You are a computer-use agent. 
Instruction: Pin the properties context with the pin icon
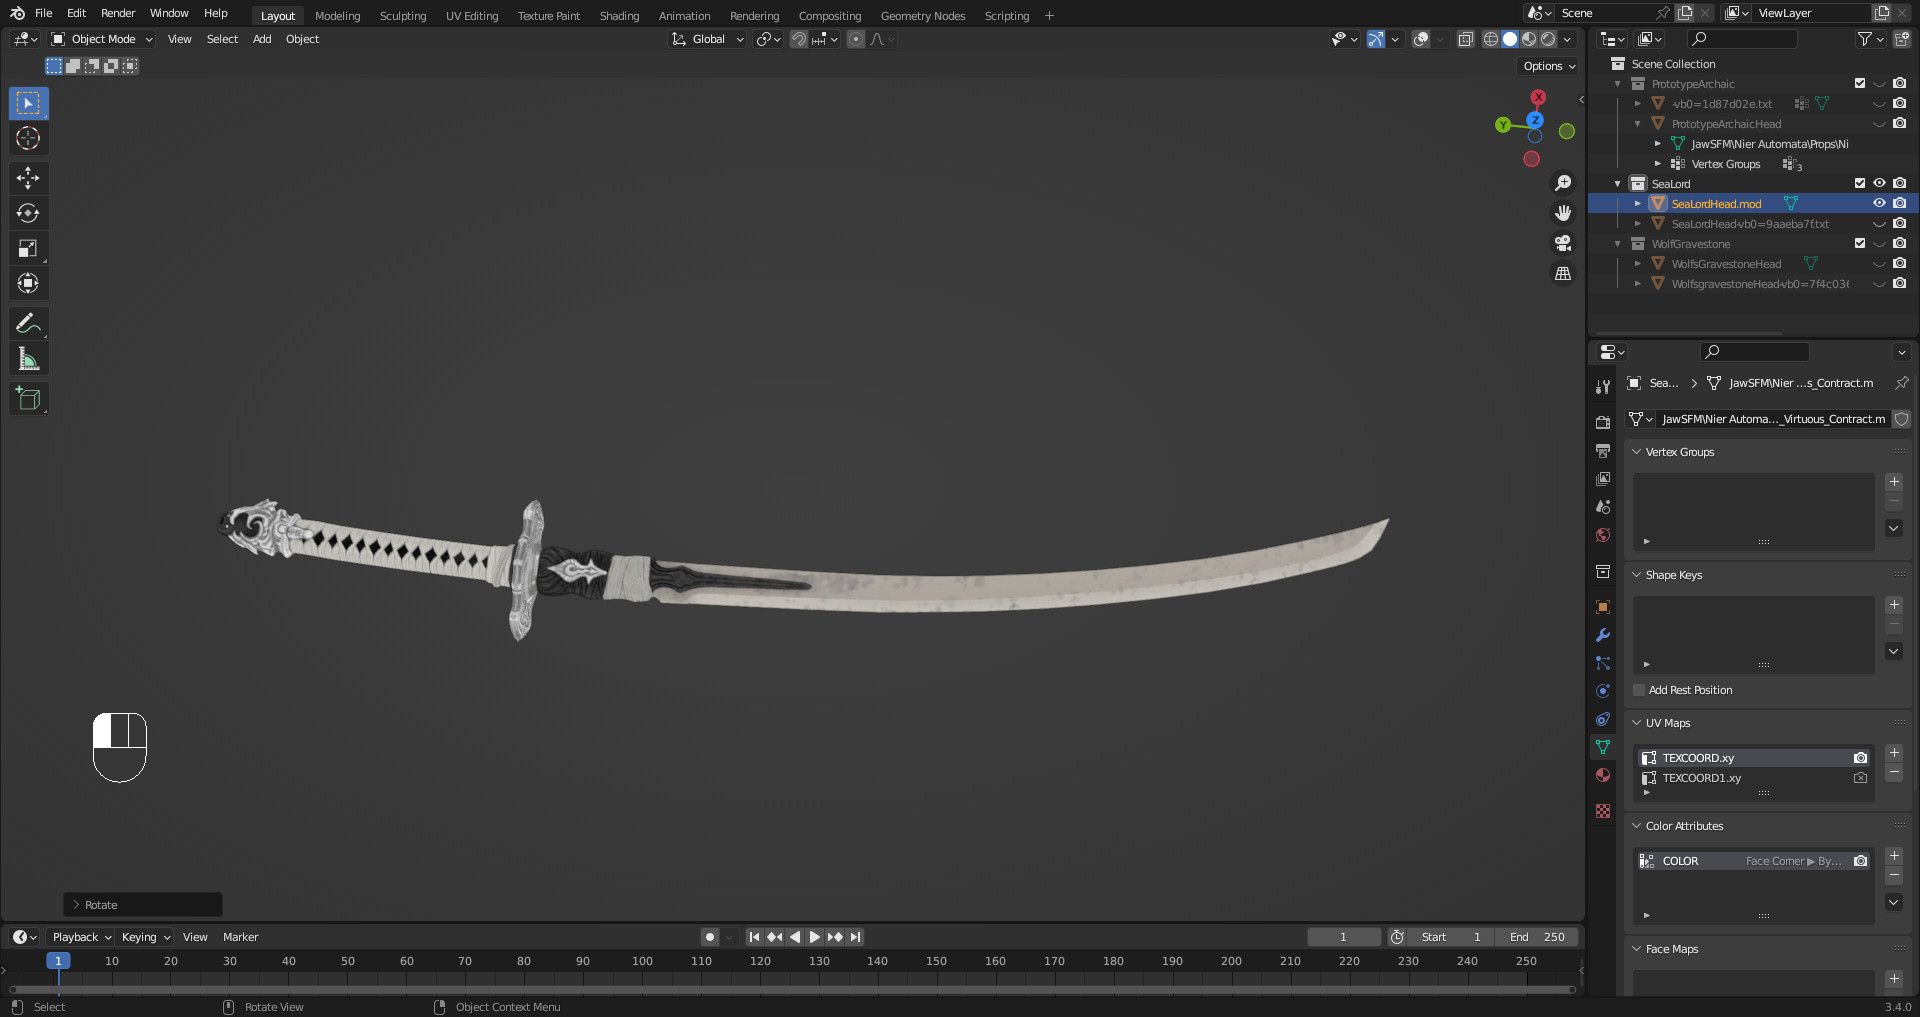(x=1901, y=383)
